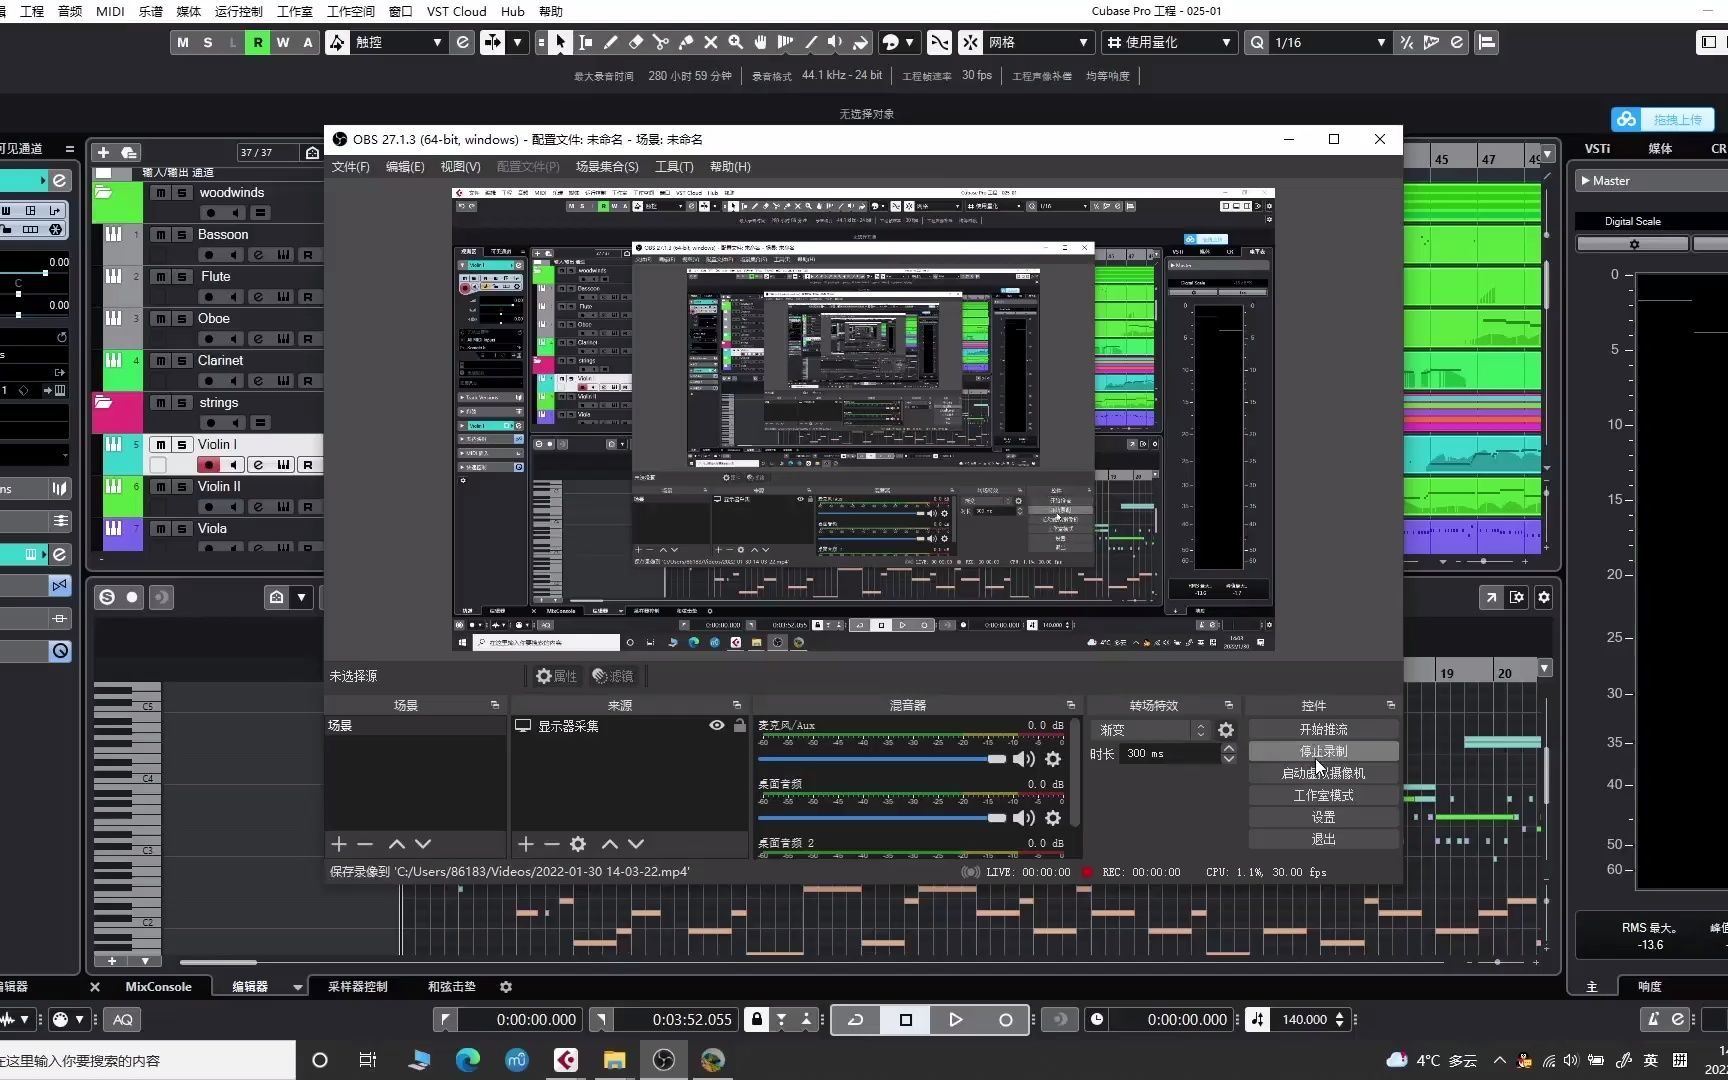Toggle global Write automation W button
The height and width of the screenshot is (1080, 1728).
pyautogui.click(x=283, y=42)
